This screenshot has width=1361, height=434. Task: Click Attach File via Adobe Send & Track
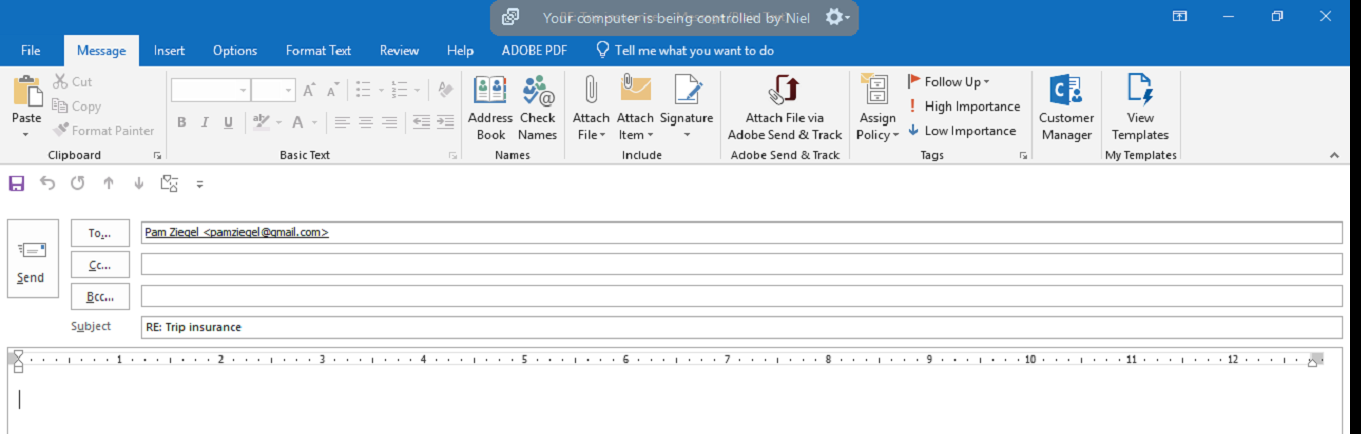tap(785, 109)
